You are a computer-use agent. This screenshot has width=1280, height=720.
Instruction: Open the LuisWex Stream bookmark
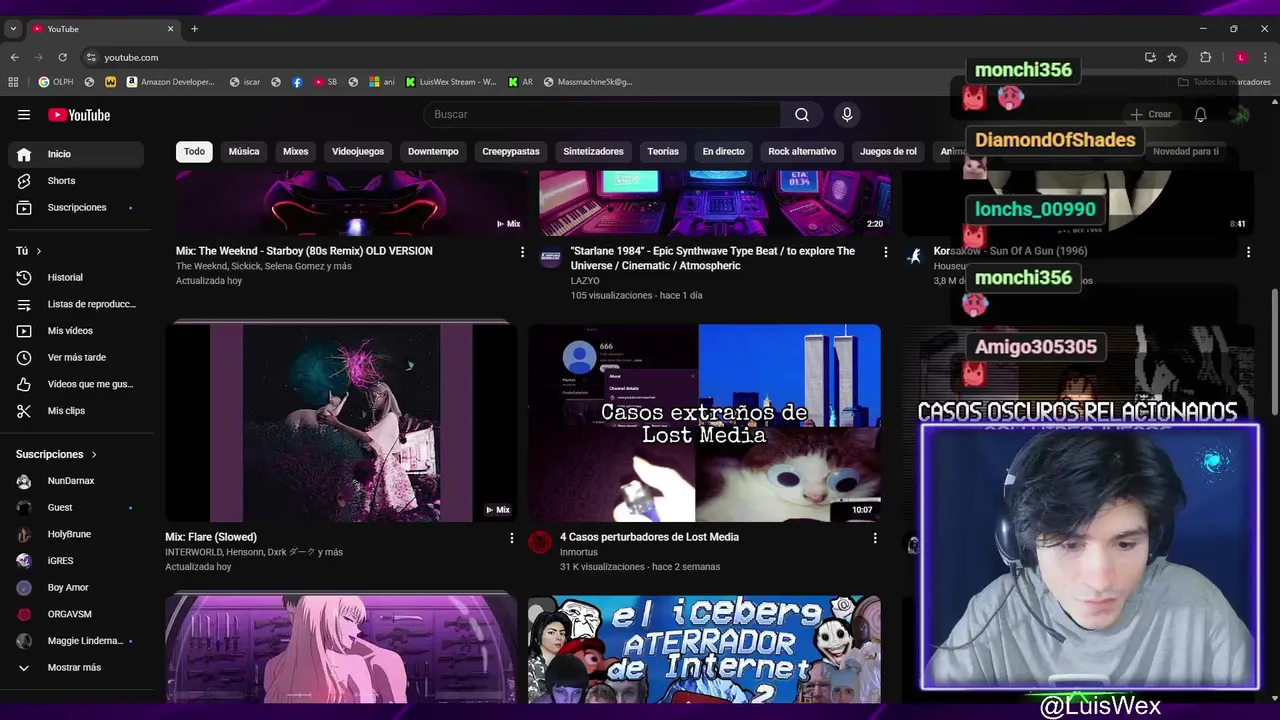[x=451, y=82]
